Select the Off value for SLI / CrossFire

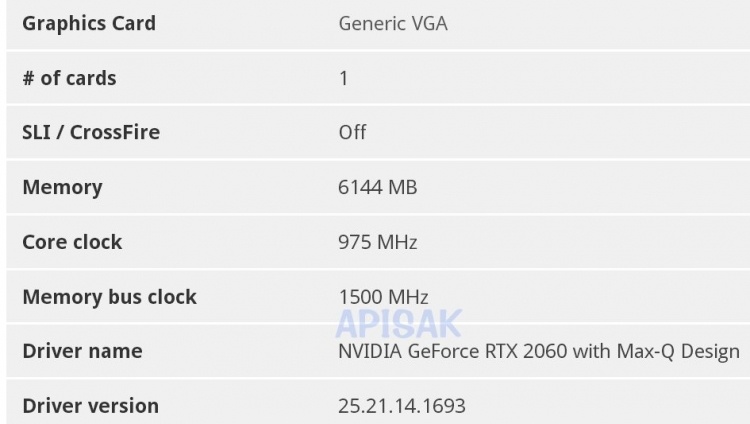pyautogui.click(x=352, y=132)
